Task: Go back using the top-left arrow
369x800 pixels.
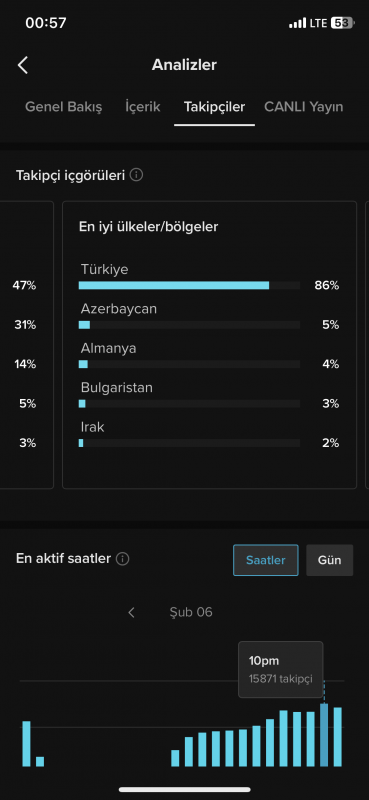Action: 23,65
